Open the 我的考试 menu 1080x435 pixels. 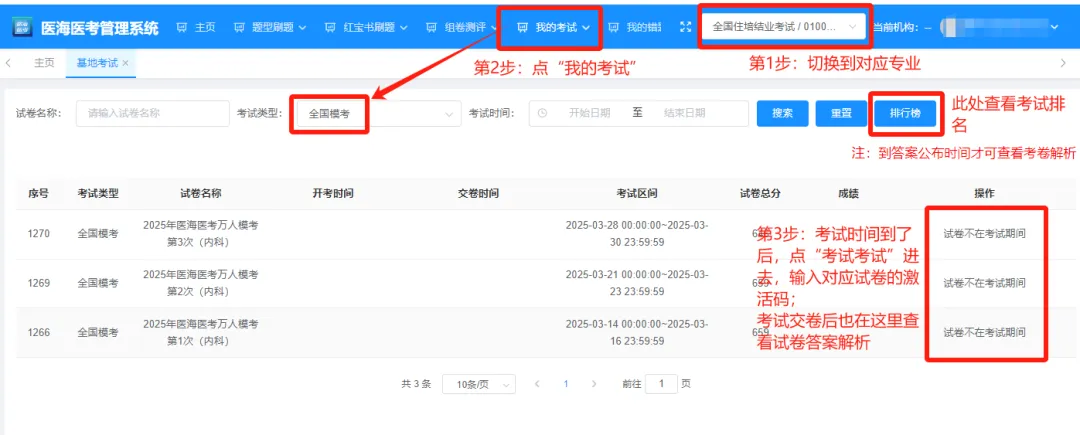point(553,28)
